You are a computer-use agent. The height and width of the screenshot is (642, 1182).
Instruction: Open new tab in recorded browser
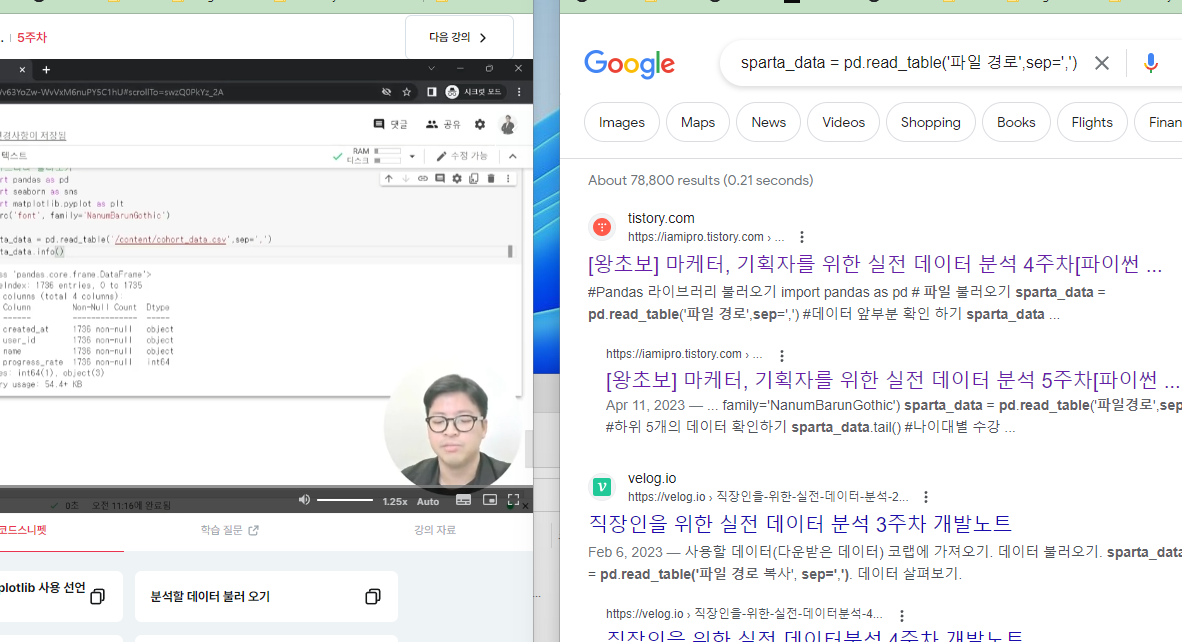pyautogui.click(x=46, y=69)
